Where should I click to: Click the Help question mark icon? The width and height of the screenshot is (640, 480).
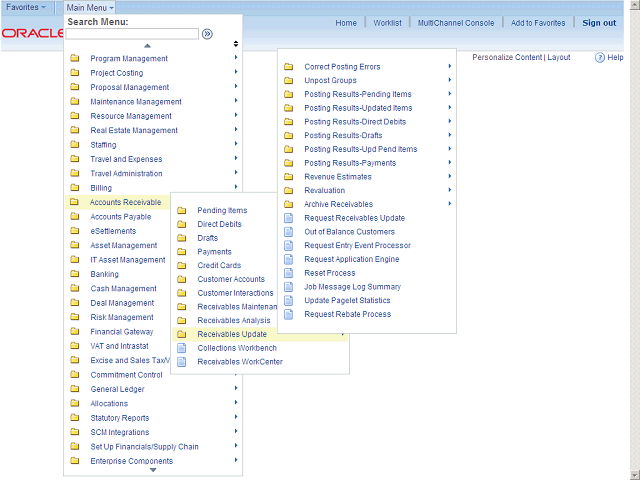click(599, 58)
